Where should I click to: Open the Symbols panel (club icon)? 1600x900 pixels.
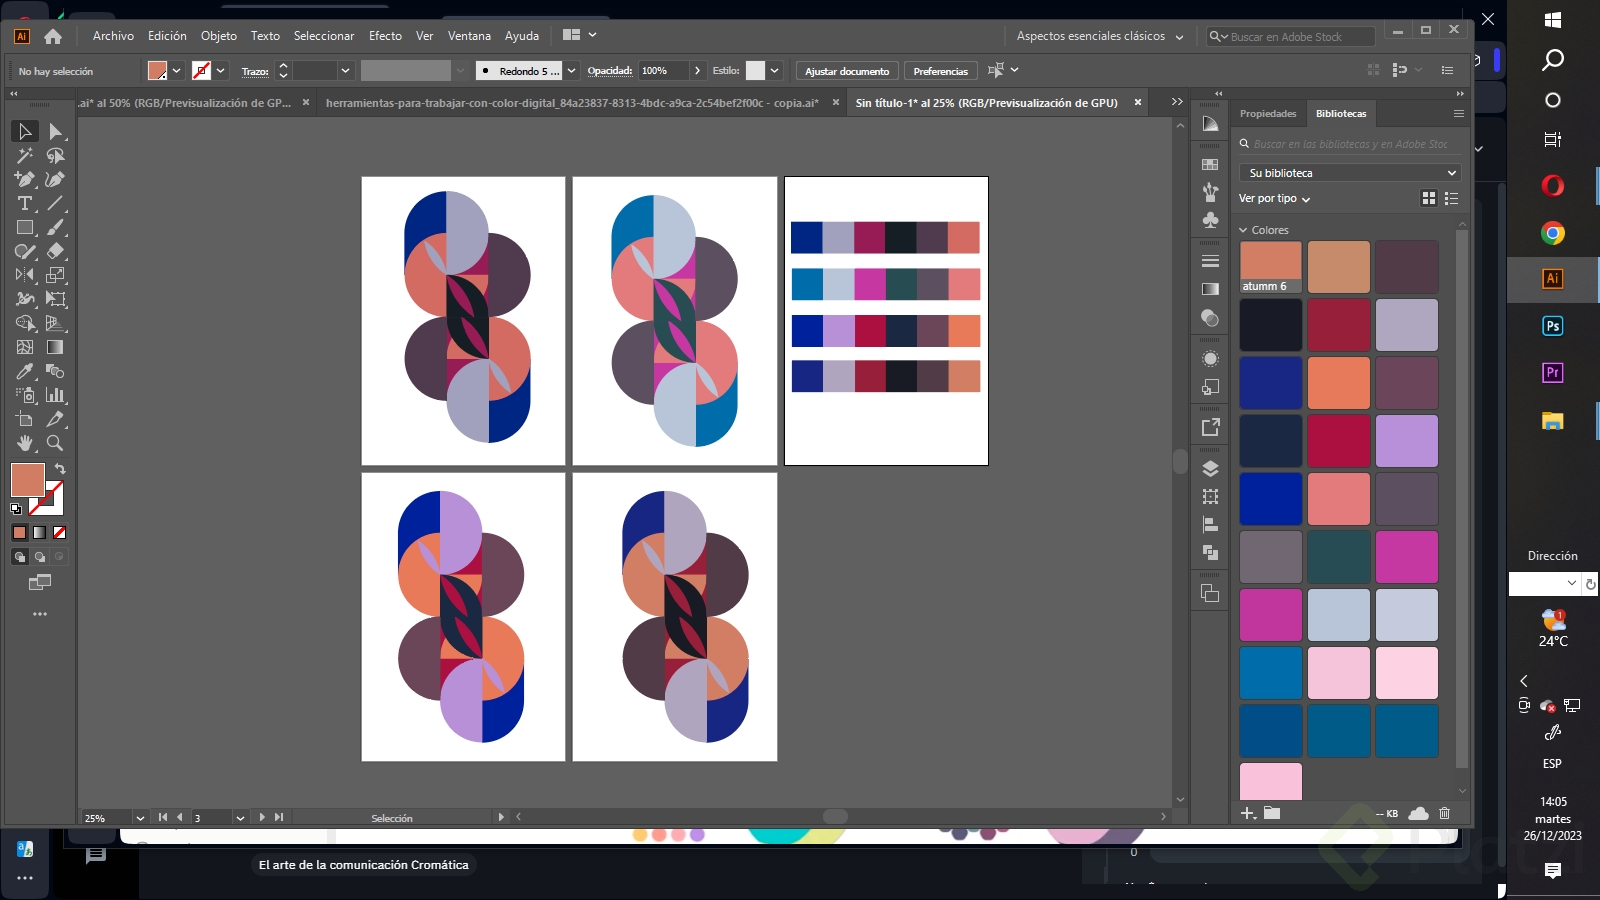(1210, 220)
